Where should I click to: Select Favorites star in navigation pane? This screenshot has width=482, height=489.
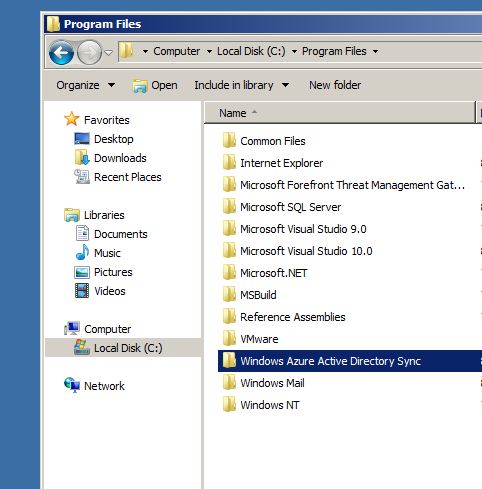[x=72, y=119]
